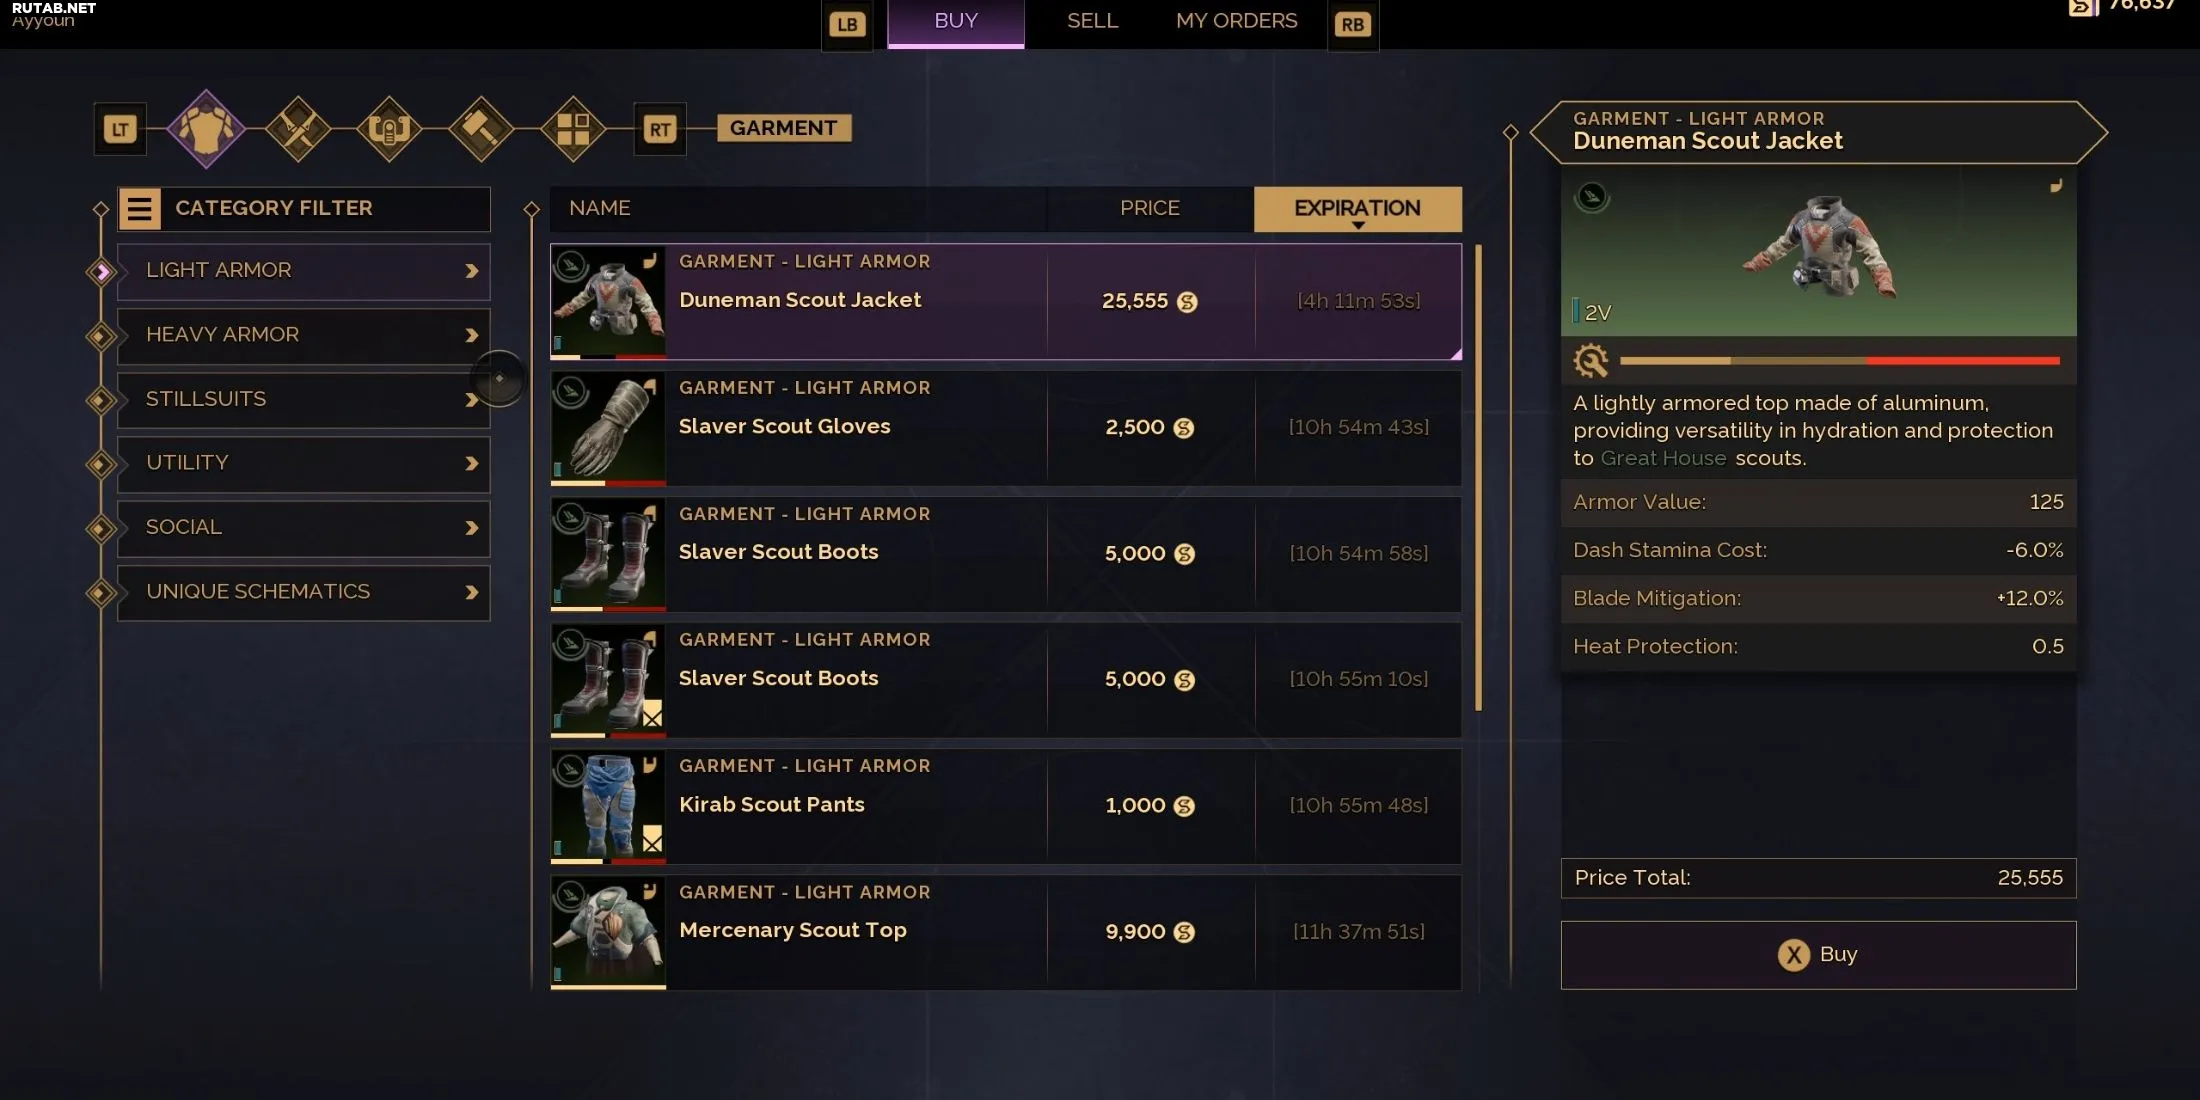2200x1100 pixels.
Task: Choose the four-squares grid category icon
Action: coord(573,128)
